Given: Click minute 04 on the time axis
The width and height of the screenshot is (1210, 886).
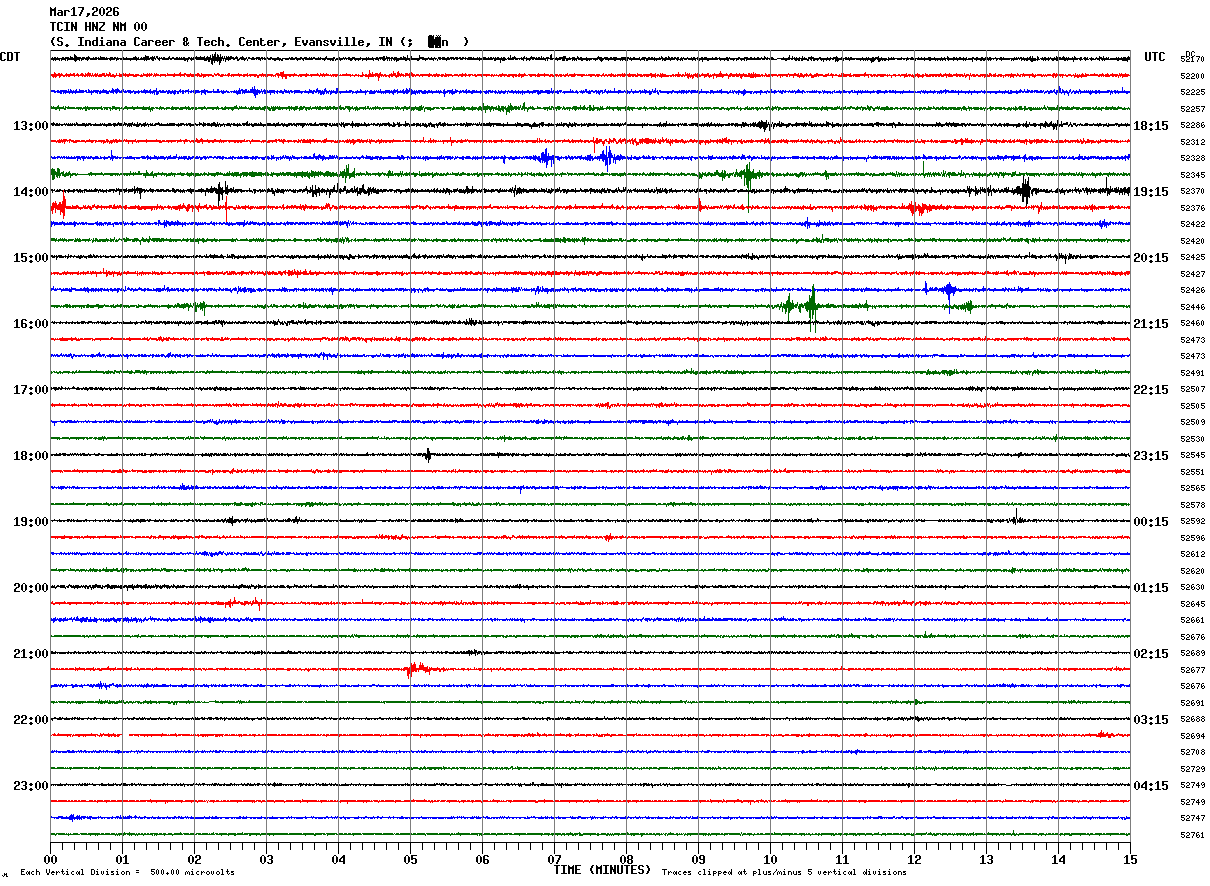Looking at the screenshot, I should [x=338, y=860].
